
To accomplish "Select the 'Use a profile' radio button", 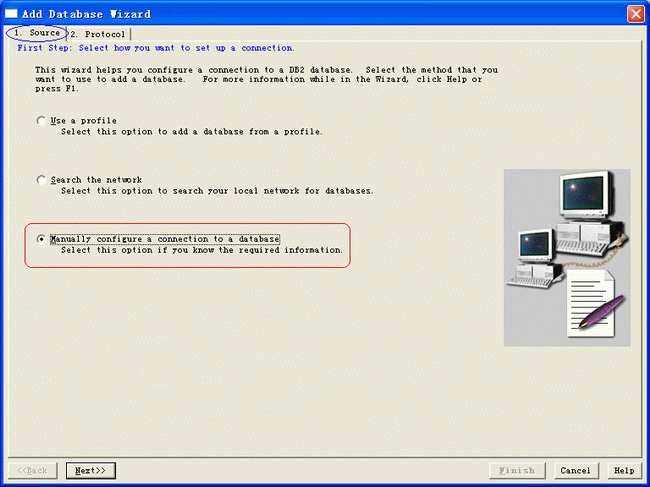I will pos(41,121).
